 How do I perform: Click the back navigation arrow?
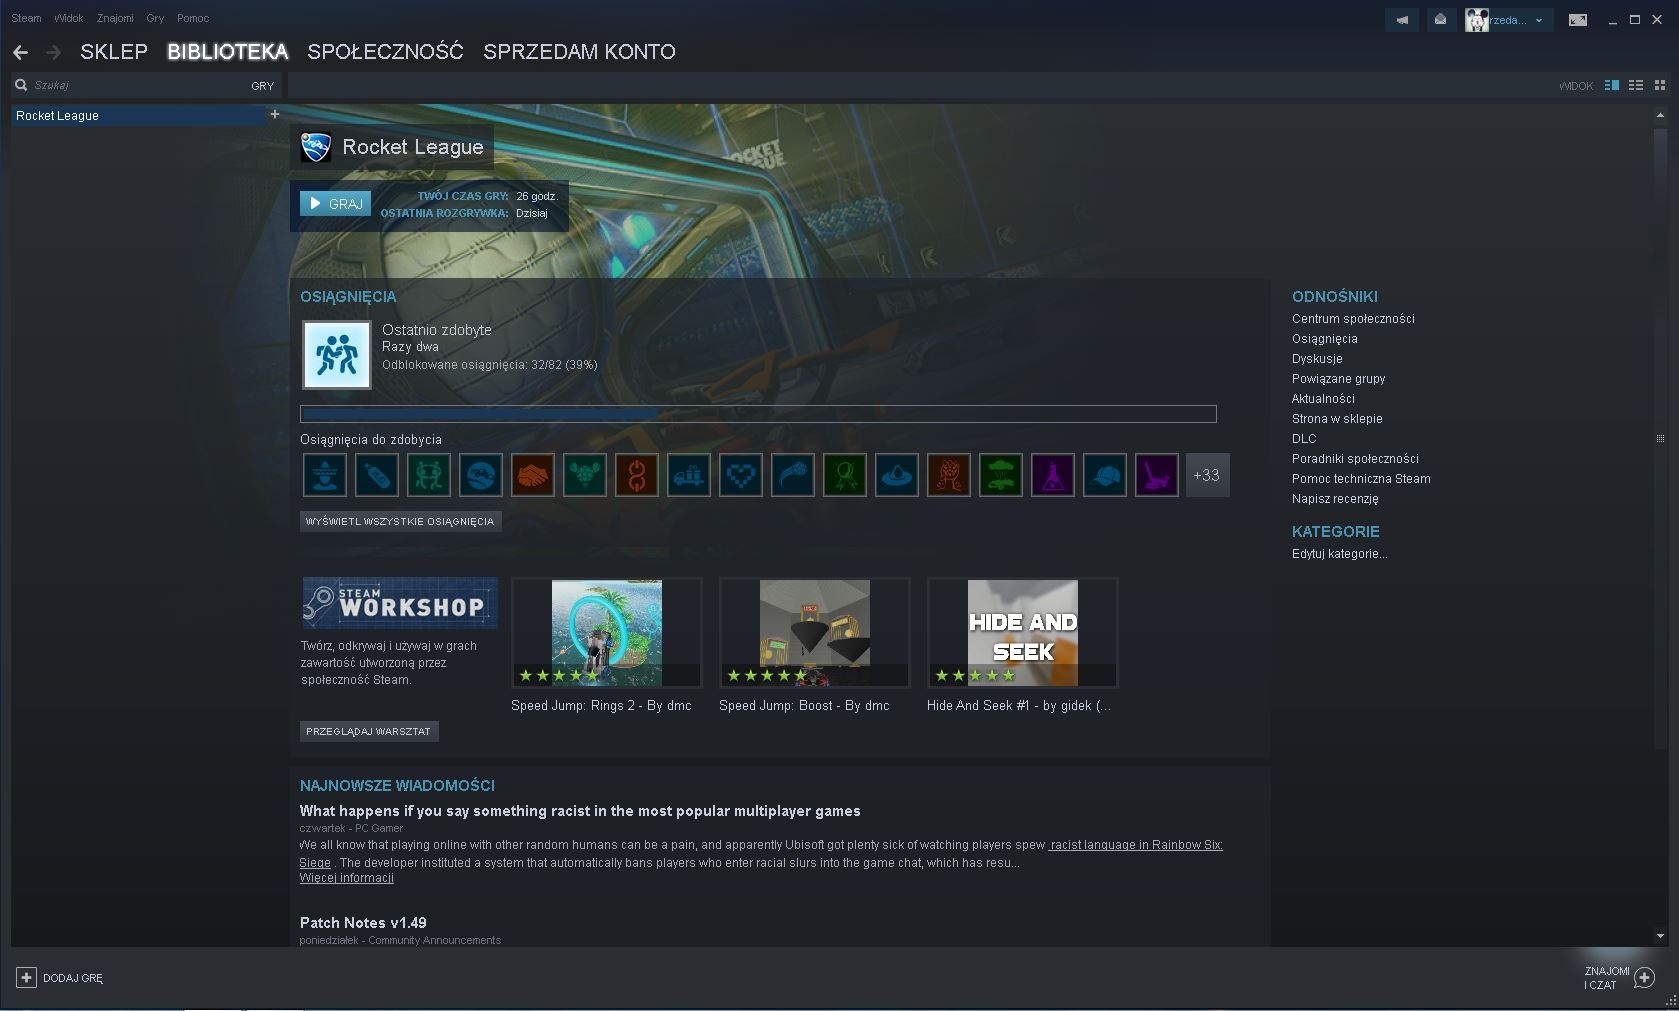pos(20,52)
